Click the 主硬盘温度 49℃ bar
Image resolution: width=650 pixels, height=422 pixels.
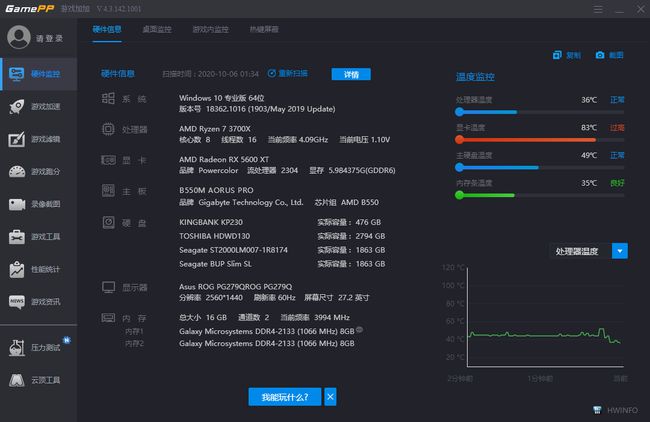click(x=539, y=167)
